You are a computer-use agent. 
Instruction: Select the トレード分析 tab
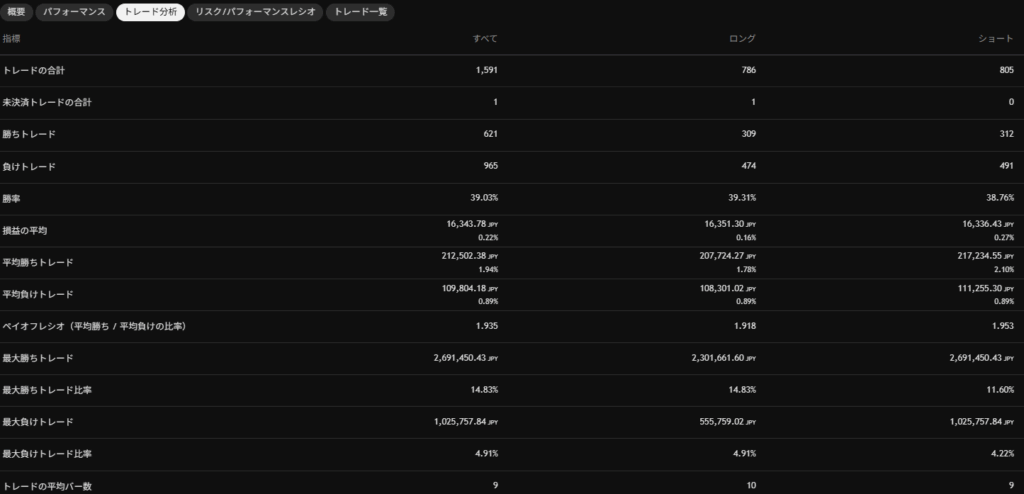coord(150,12)
